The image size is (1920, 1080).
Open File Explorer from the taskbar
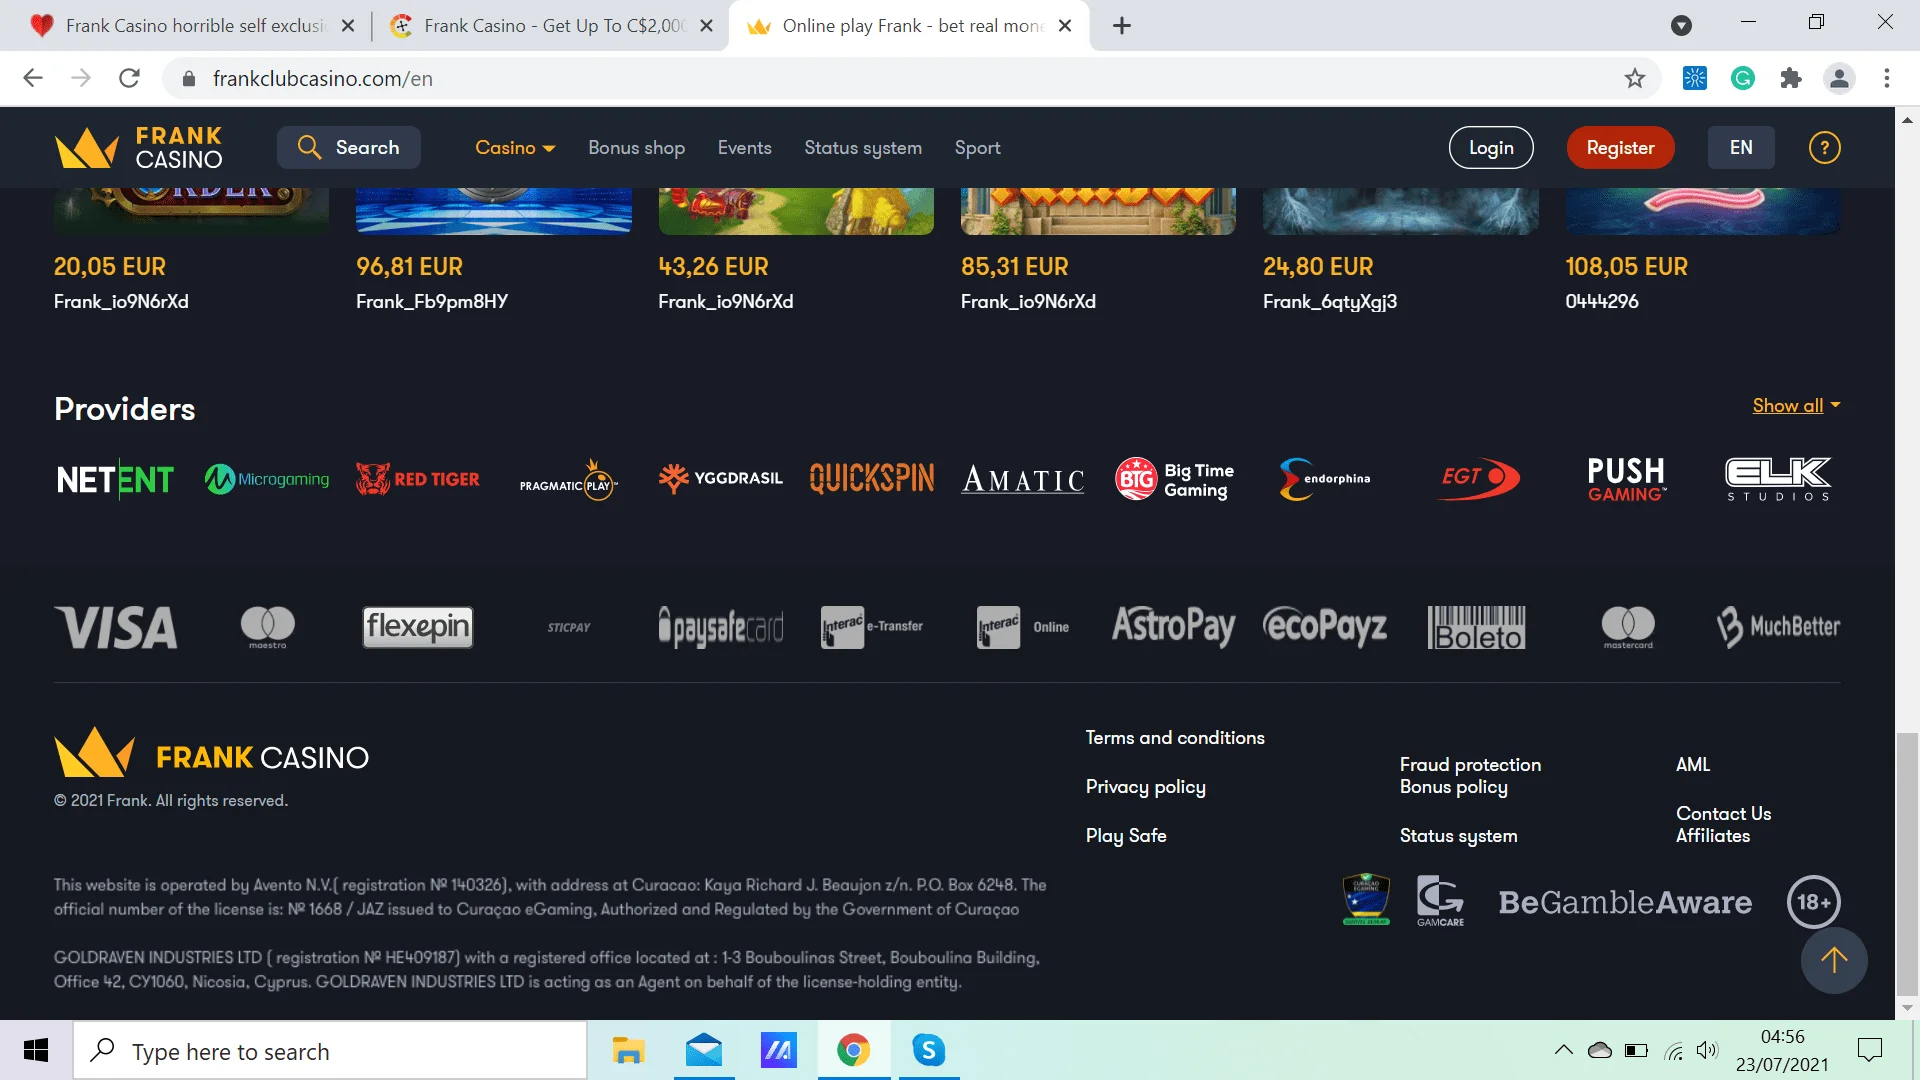coord(628,1050)
